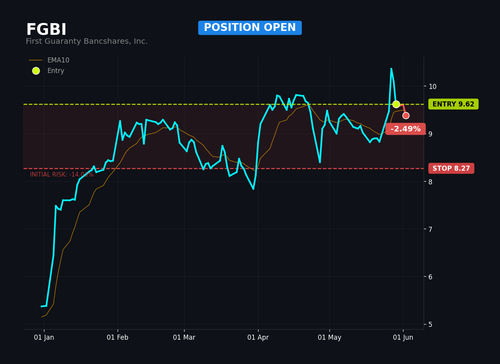The width and height of the screenshot is (500, 364).
Task: Click the ENTRY 9.62 price tag
Action: pos(453,104)
